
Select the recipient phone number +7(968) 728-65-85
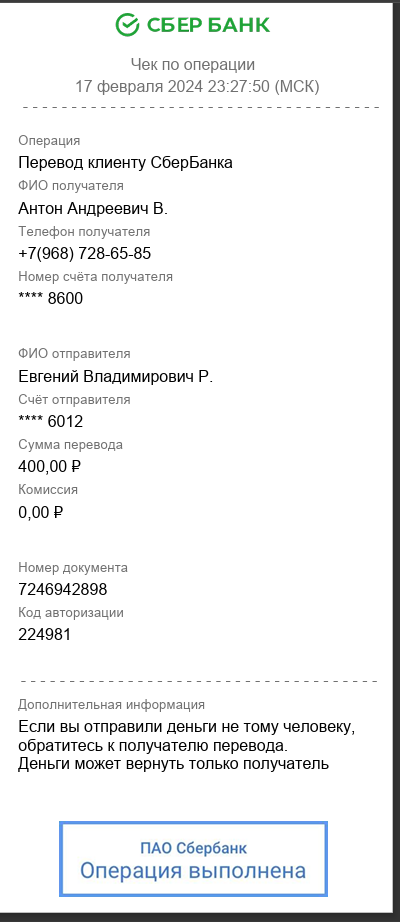pyautogui.click(x=85, y=253)
